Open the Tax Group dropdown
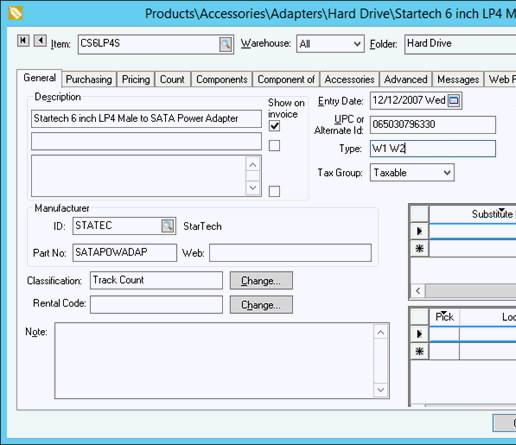The height and width of the screenshot is (445, 516). [447, 173]
